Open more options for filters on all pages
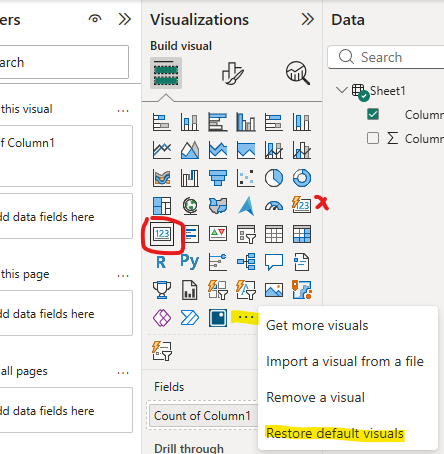The width and height of the screenshot is (444, 454). point(123,373)
